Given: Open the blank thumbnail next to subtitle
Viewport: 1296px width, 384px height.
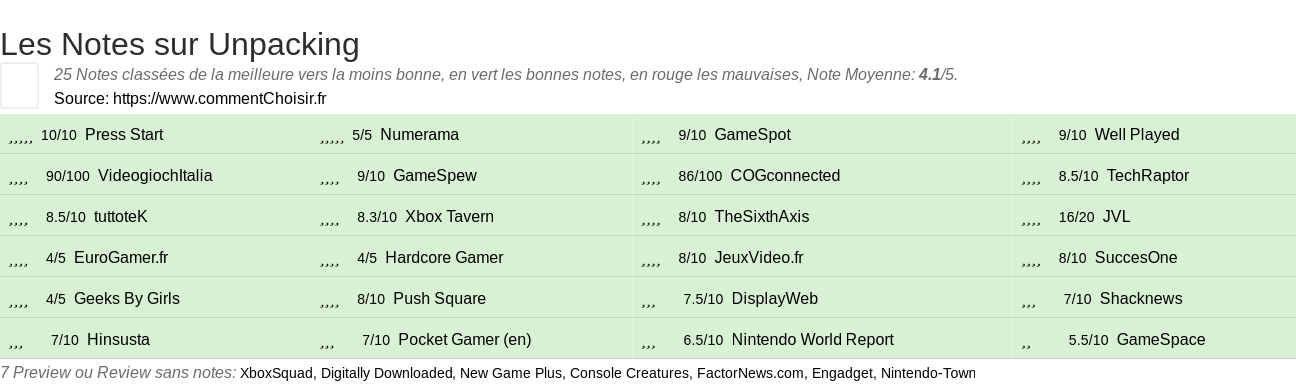Looking at the screenshot, I should [x=19, y=85].
